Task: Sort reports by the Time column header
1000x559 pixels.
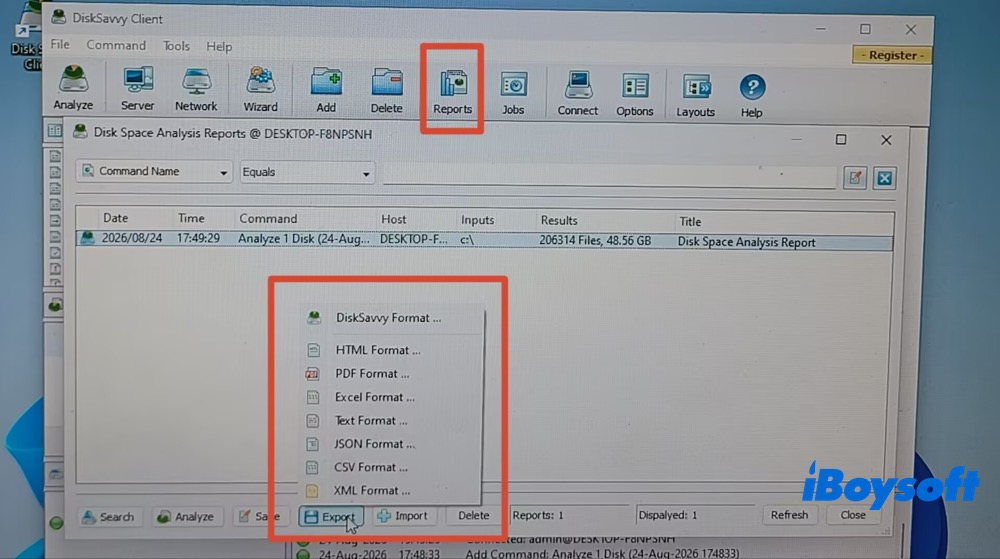Action: [191, 219]
